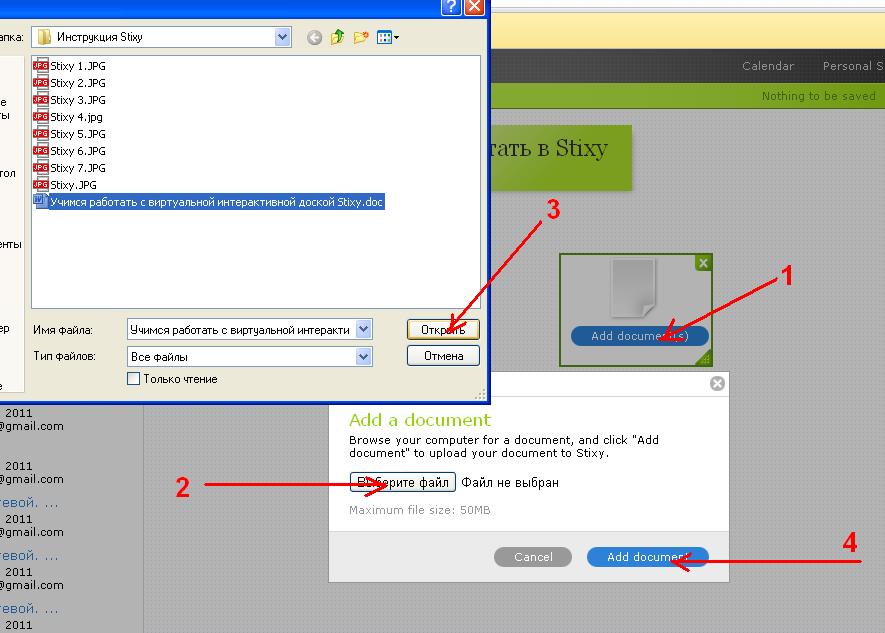Screen dimensions: 885x633
Task: Open the Calendar tab in Stixy
Action: [x=768, y=66]
